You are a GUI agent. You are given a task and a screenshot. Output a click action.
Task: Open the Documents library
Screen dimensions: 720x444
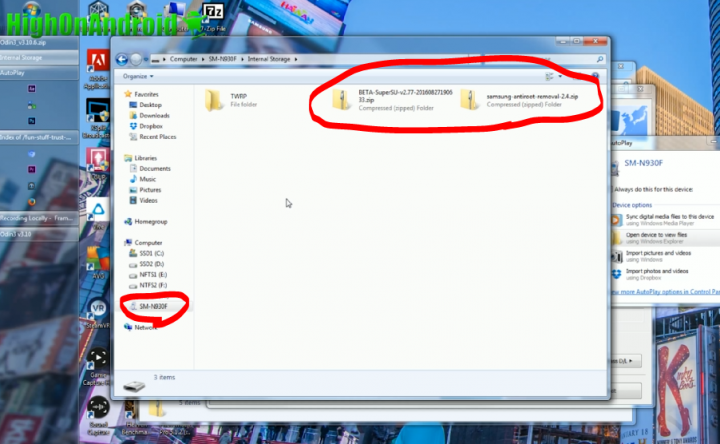click(150, 169)
